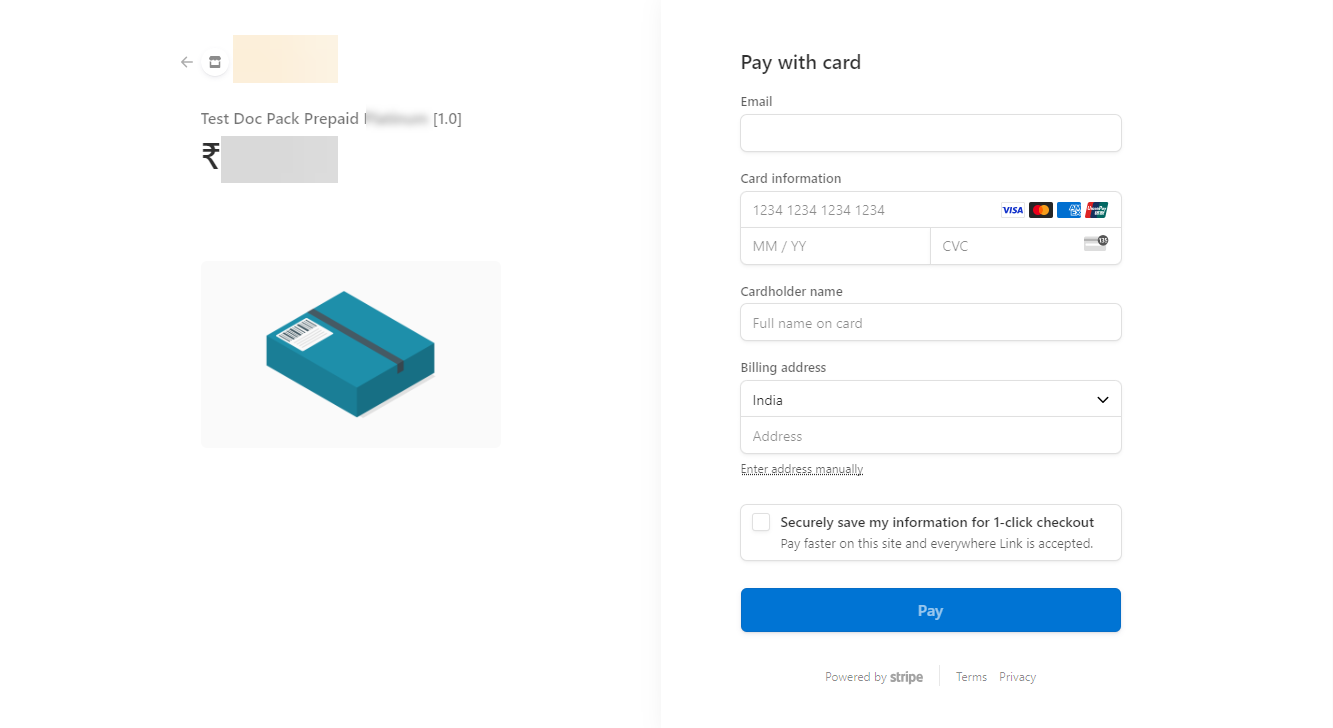
Task: Enable securely save my information for 1-click checkout
Action: (x=760, y=521)
